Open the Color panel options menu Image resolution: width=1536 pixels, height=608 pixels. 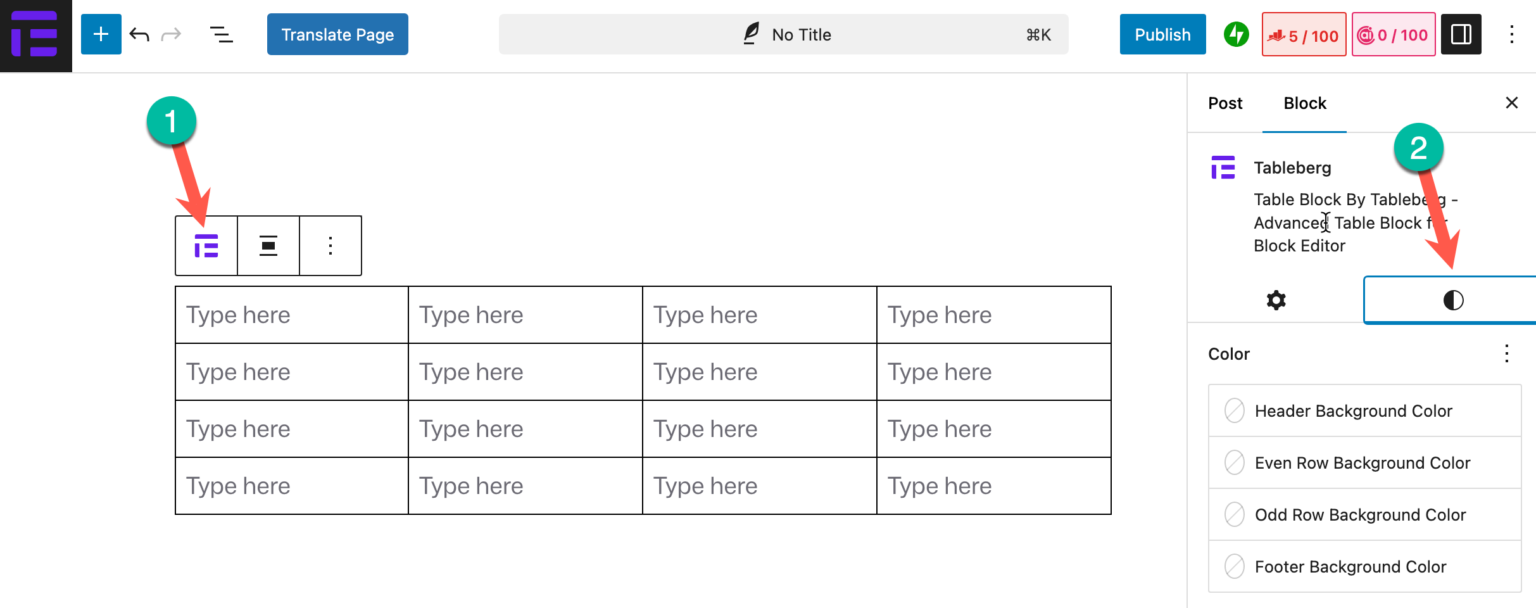[x=1507, y=353]
